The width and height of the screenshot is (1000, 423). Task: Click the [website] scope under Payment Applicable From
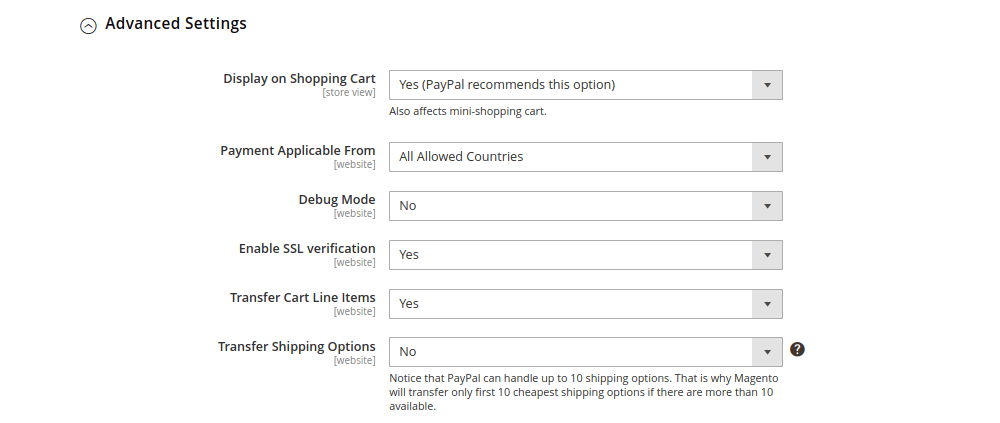[355, 165]
